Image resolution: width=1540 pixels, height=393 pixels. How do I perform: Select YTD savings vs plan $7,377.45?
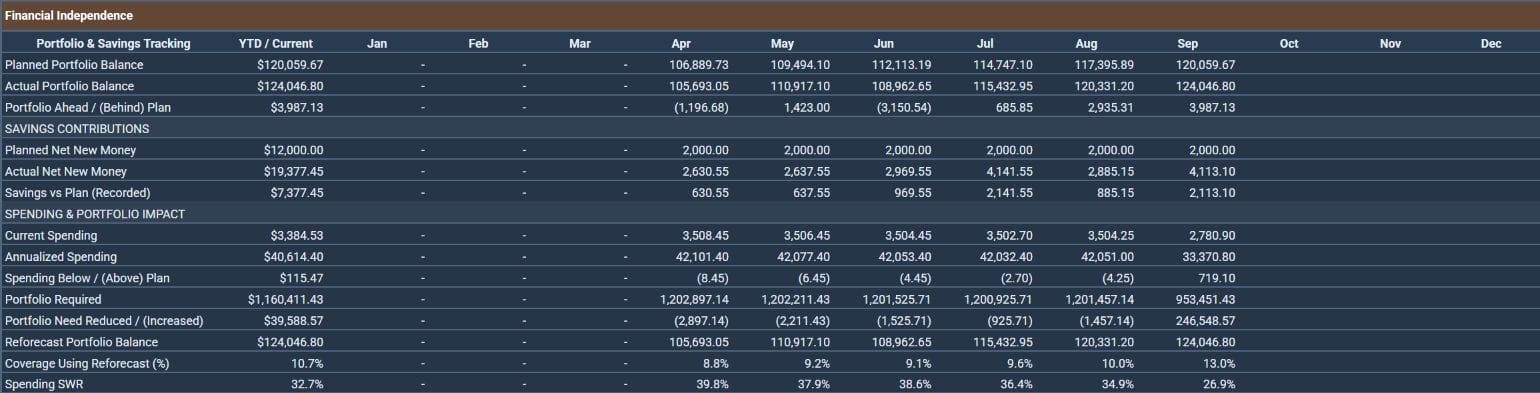coord(296,193)
